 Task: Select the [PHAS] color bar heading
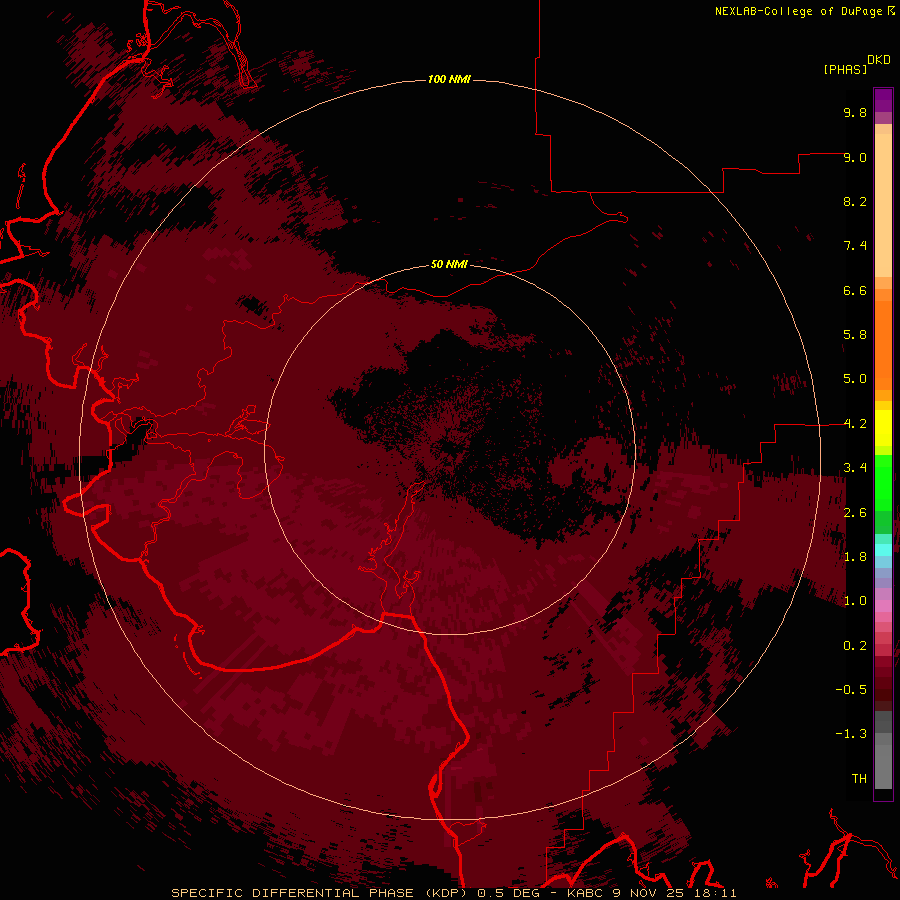click(845, 69)
